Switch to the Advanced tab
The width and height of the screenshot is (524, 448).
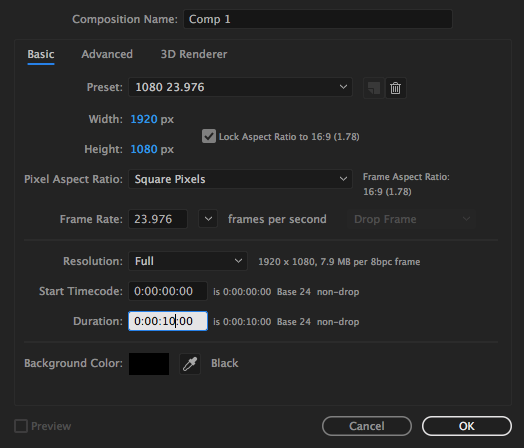click(x=107, y=54)
